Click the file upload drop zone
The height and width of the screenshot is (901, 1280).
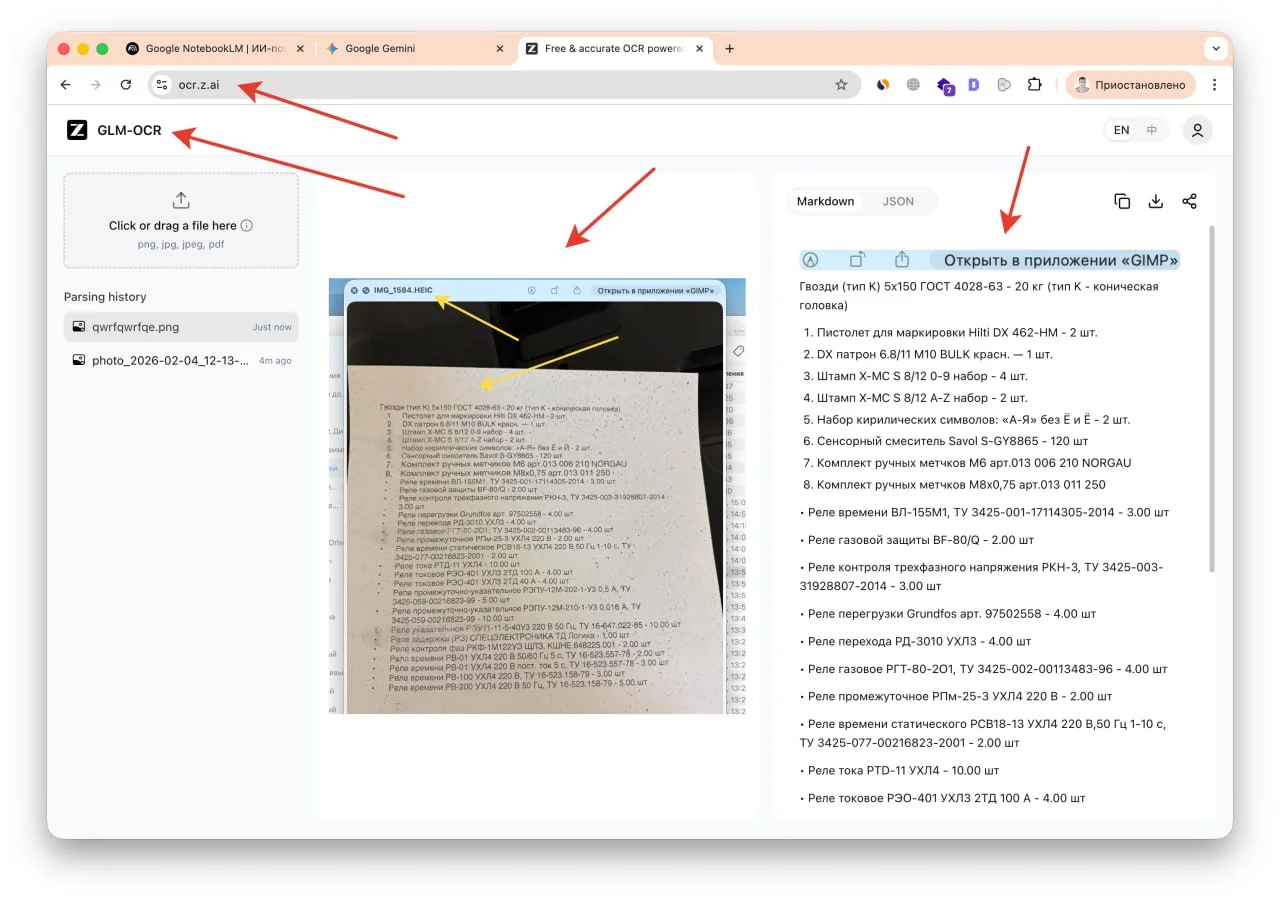pos(181,220)
